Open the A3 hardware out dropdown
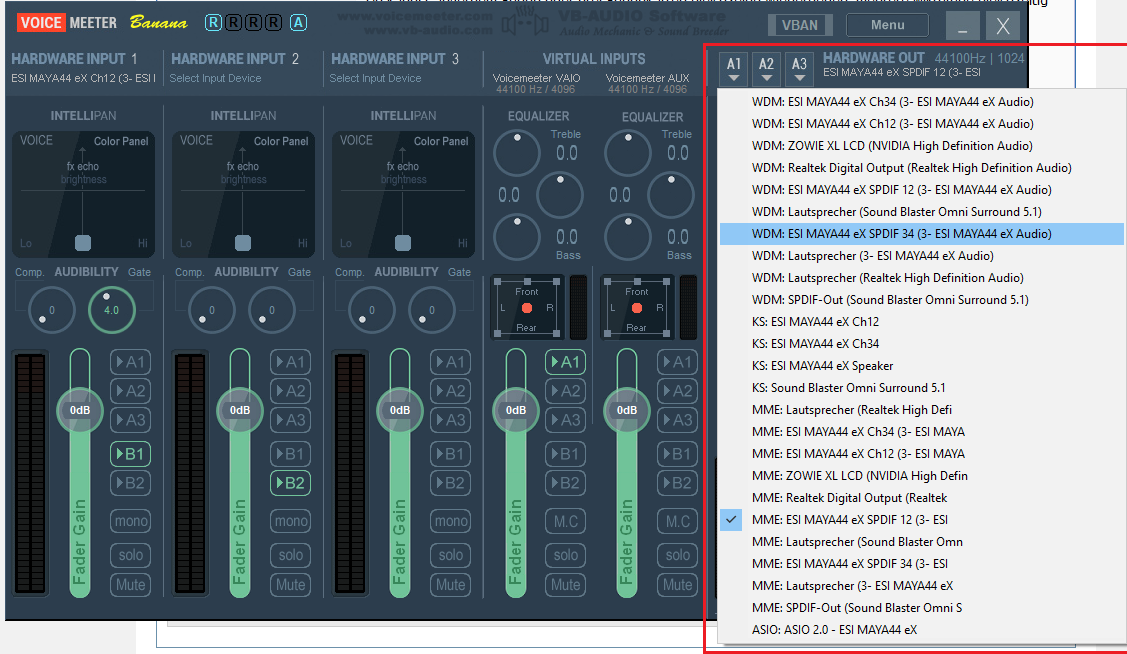Viewport: 1127px width, 654px height. pos(799,68)
